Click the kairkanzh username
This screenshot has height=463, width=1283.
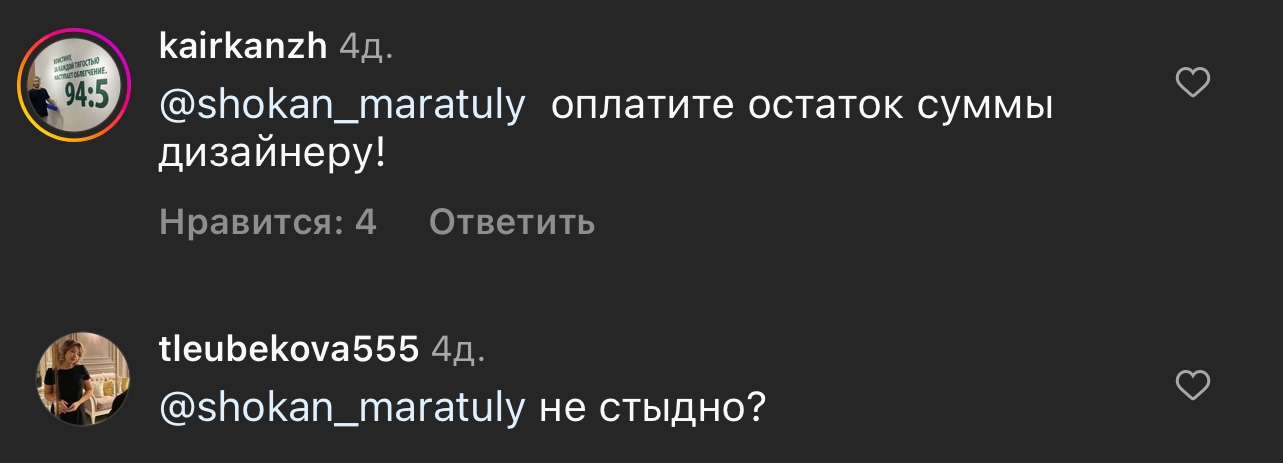[x=243, y=45]
